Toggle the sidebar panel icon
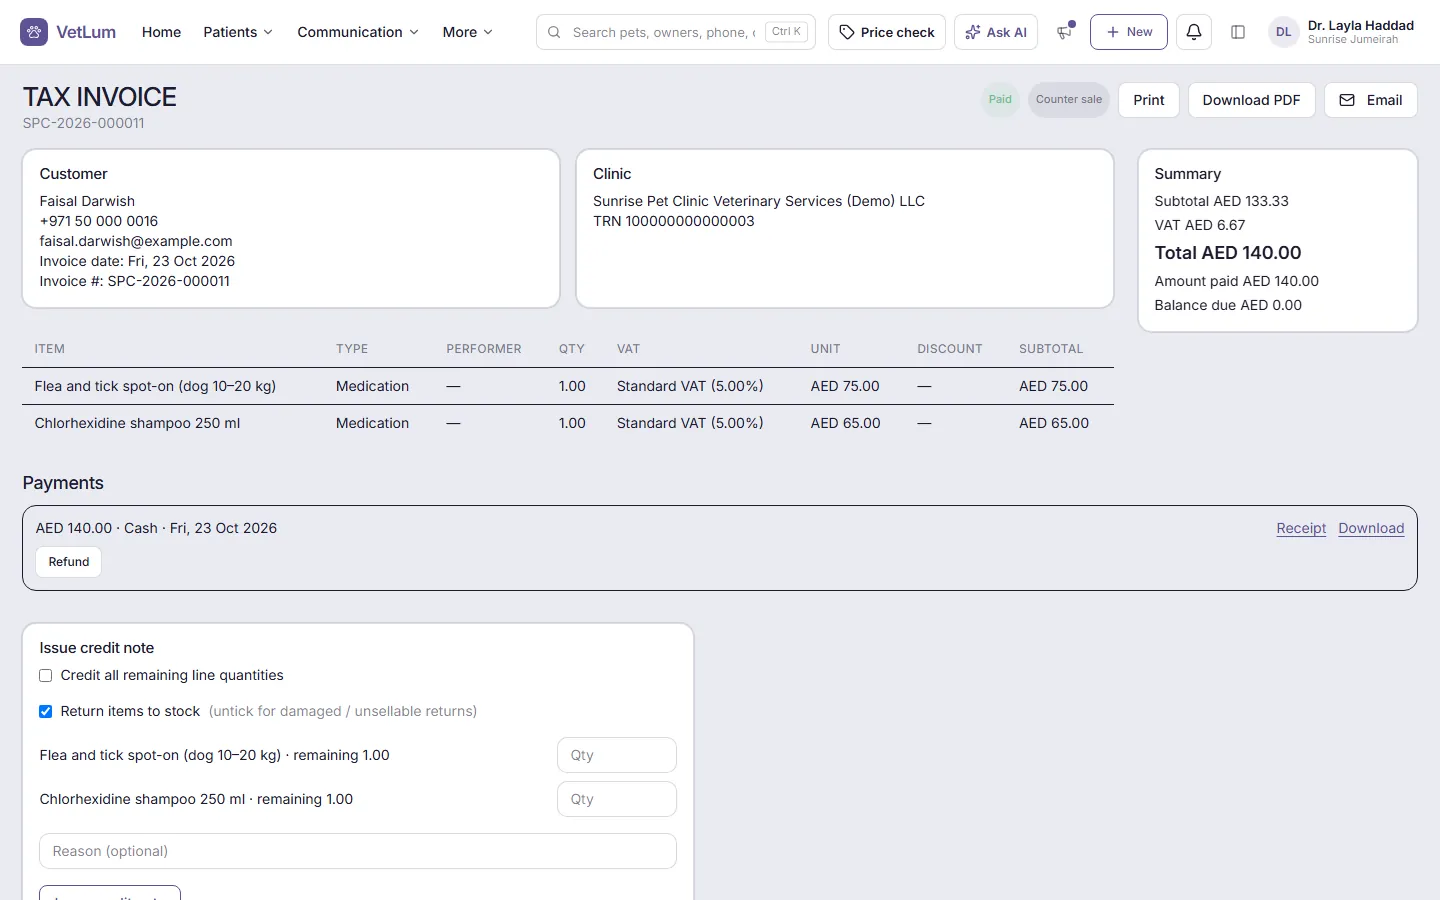The height and width of the screenshot is (900, 1440). point(1238,32)
